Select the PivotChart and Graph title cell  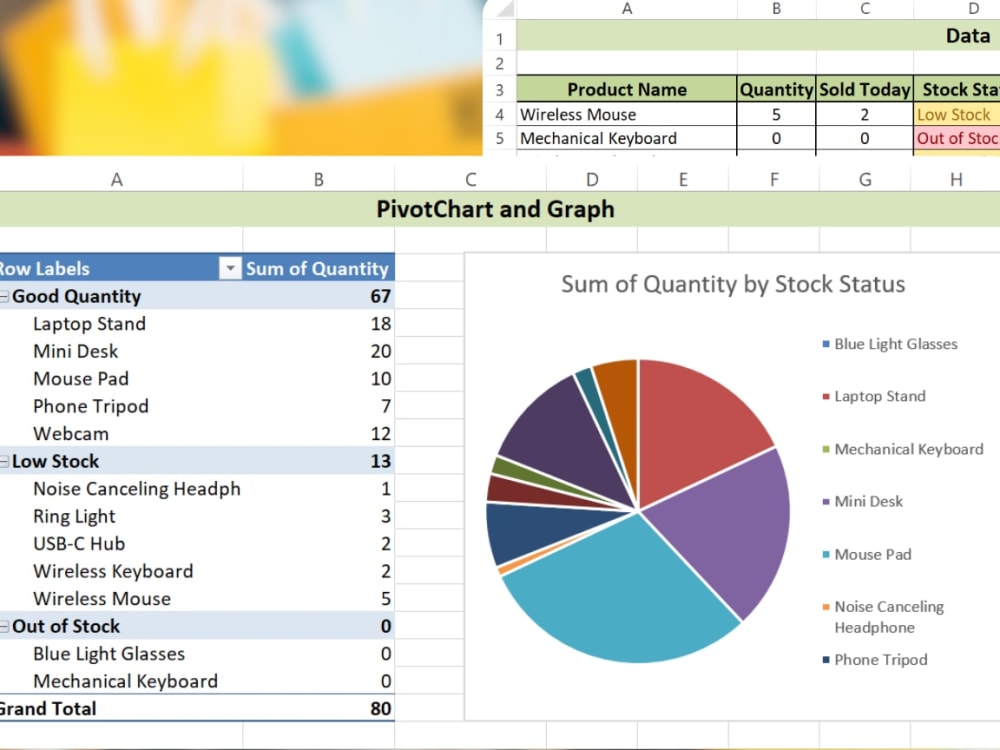click(x=495, y=209)
